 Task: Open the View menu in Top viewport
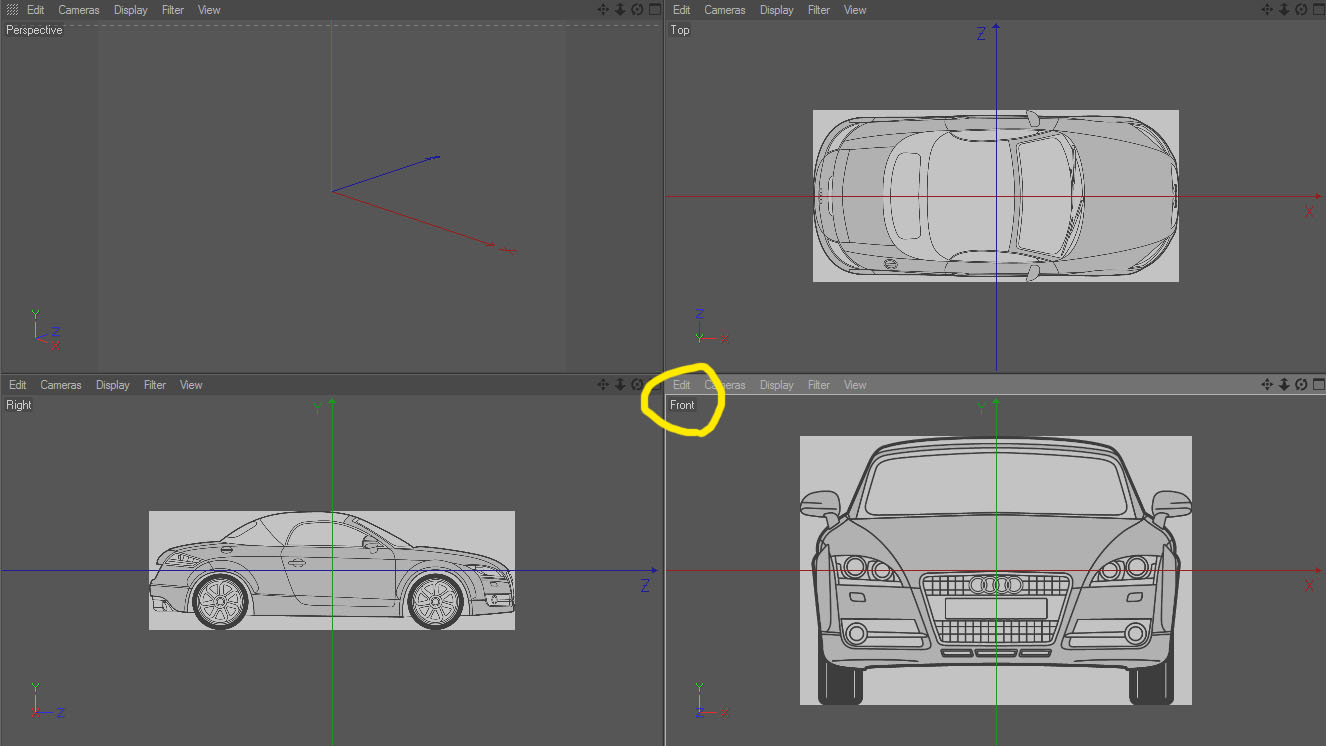855,10
